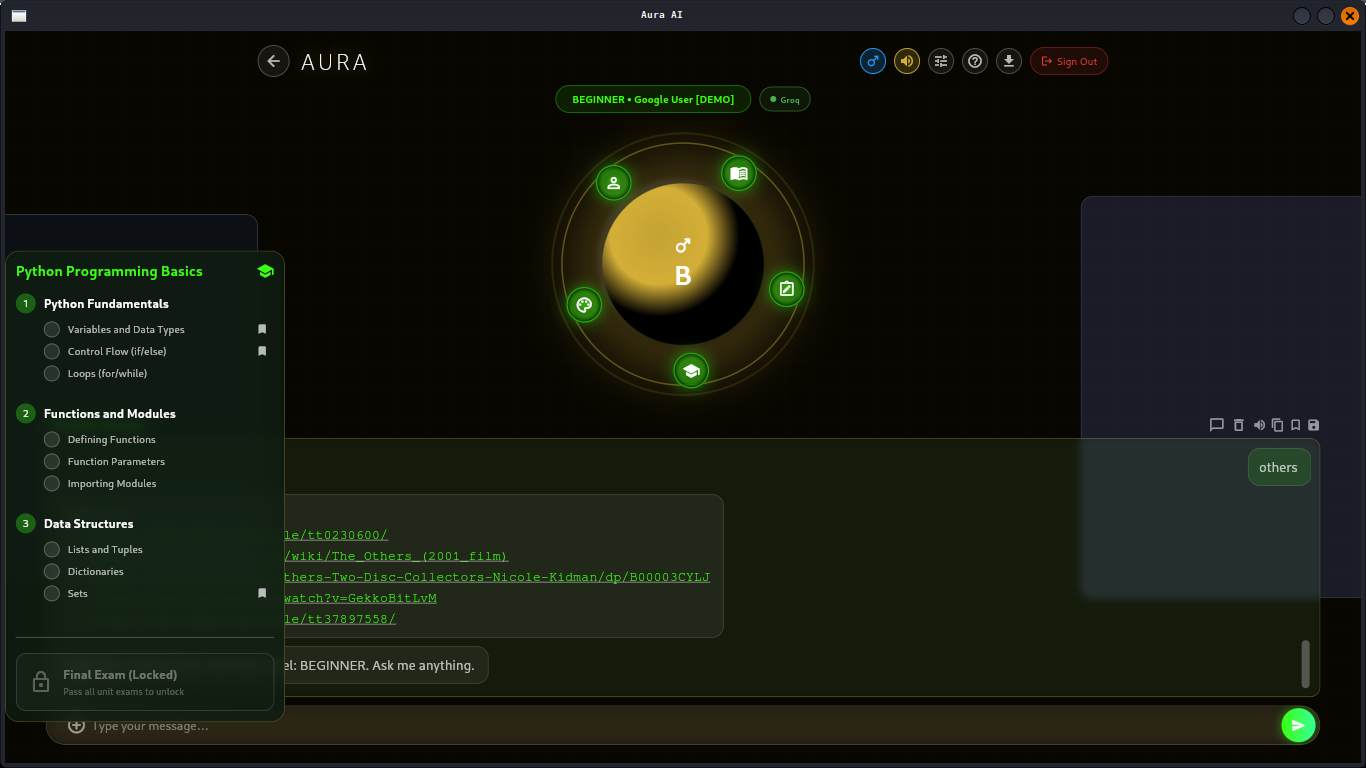Open the color palette icon on orb ring
The height and width of the screenshot is (768, 1366).
point(585,305)
